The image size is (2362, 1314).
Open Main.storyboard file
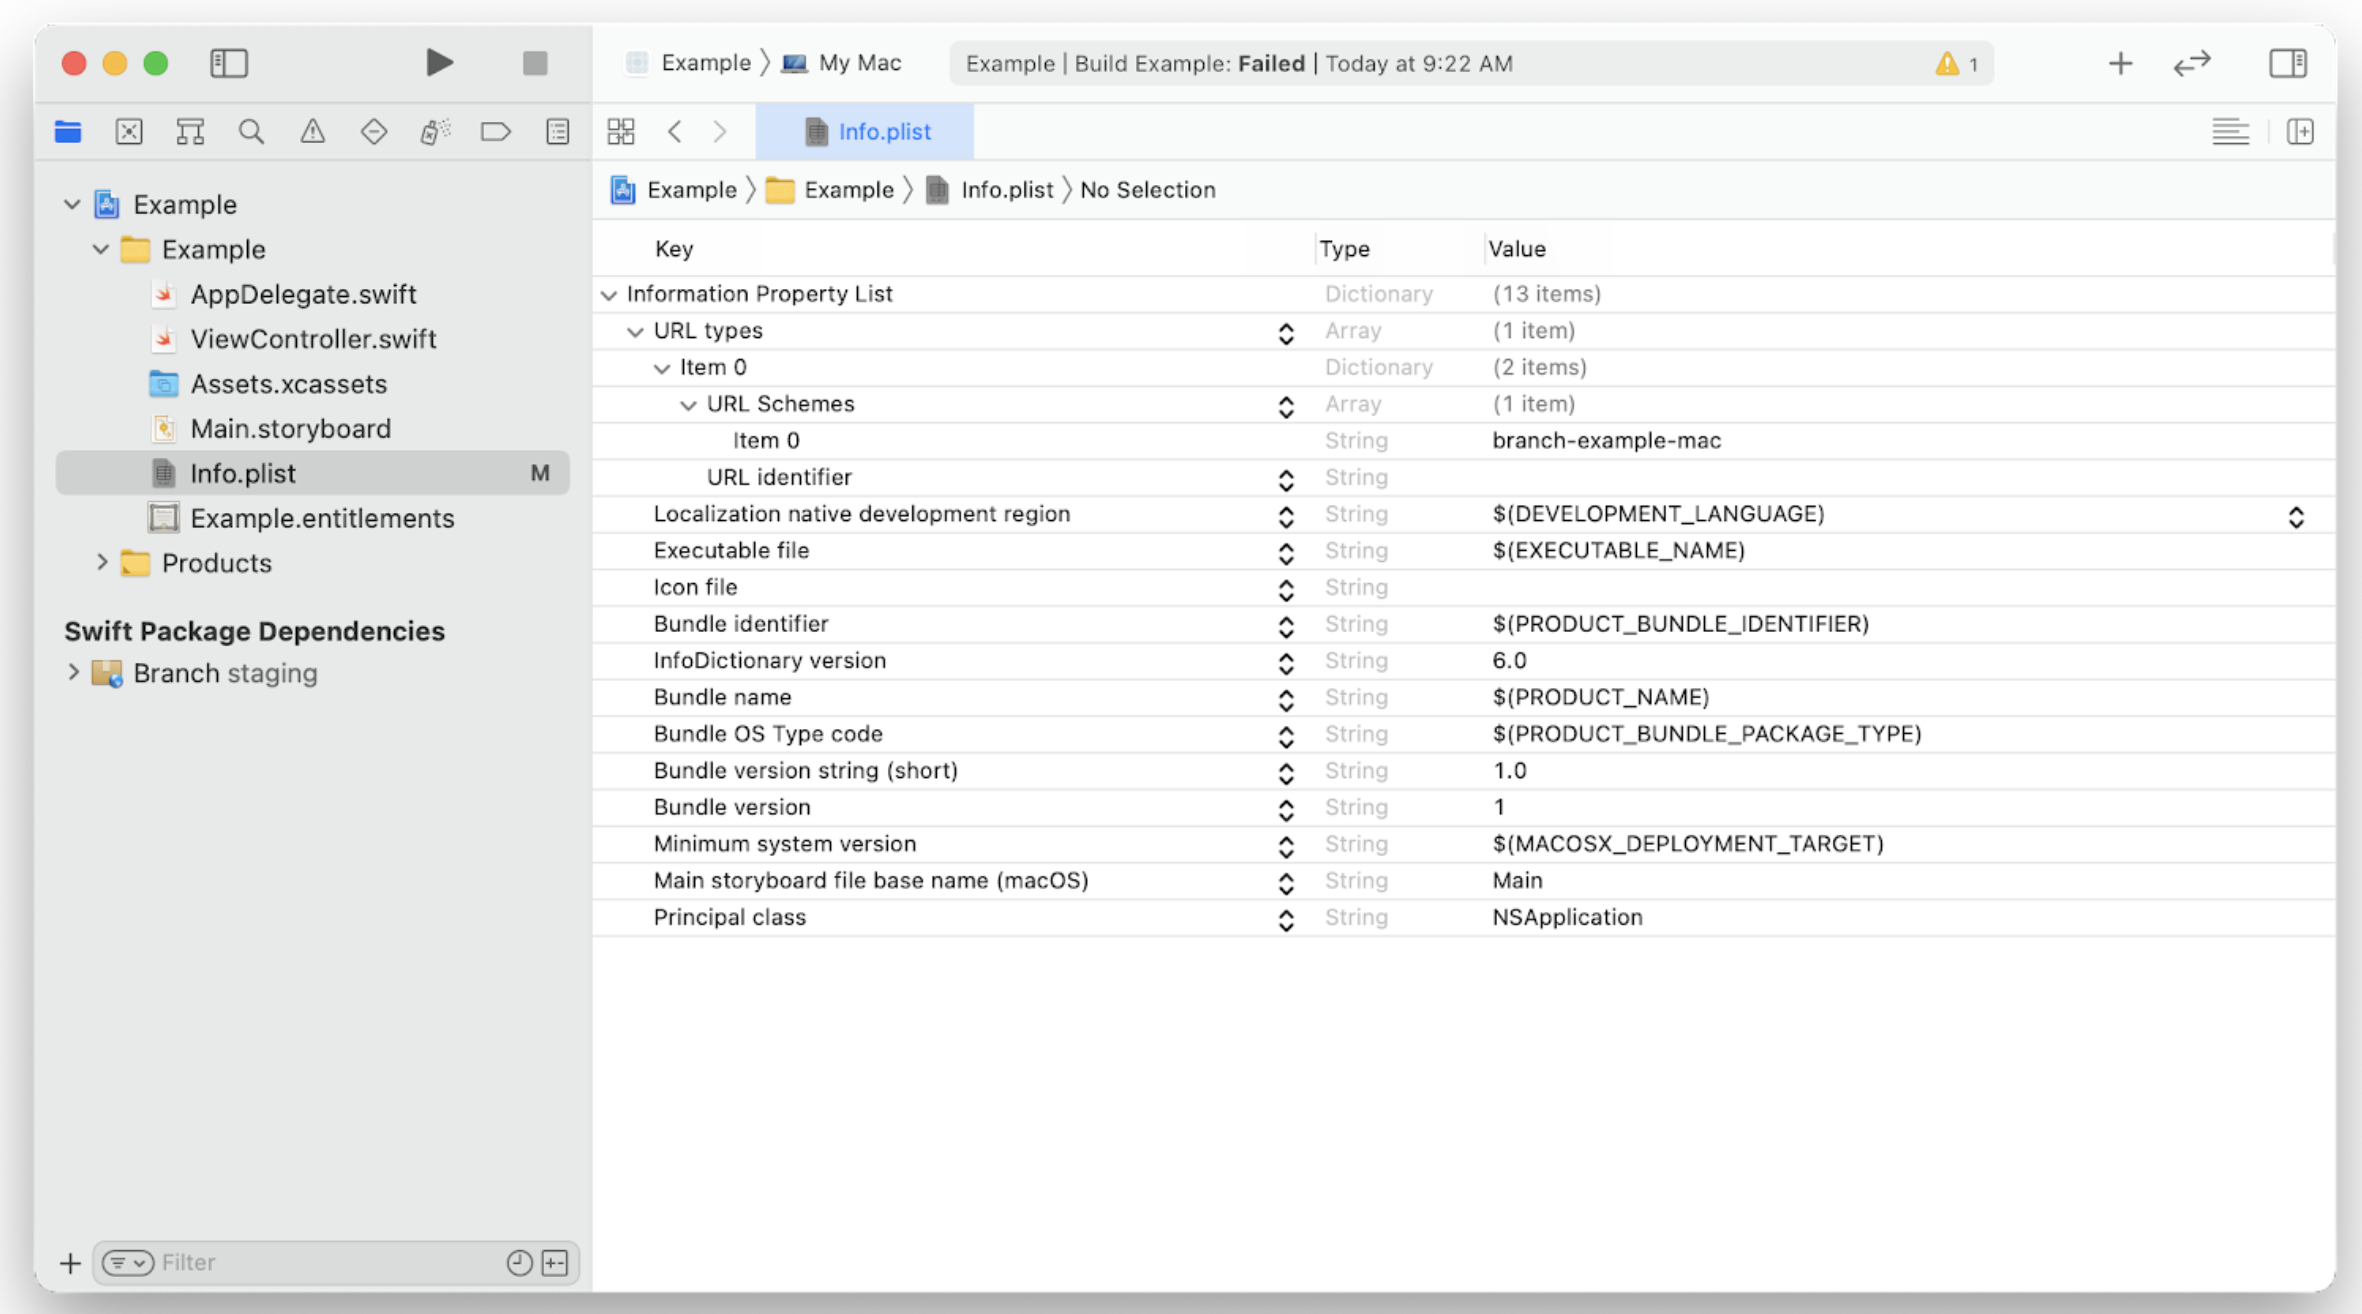pos(290,429)
